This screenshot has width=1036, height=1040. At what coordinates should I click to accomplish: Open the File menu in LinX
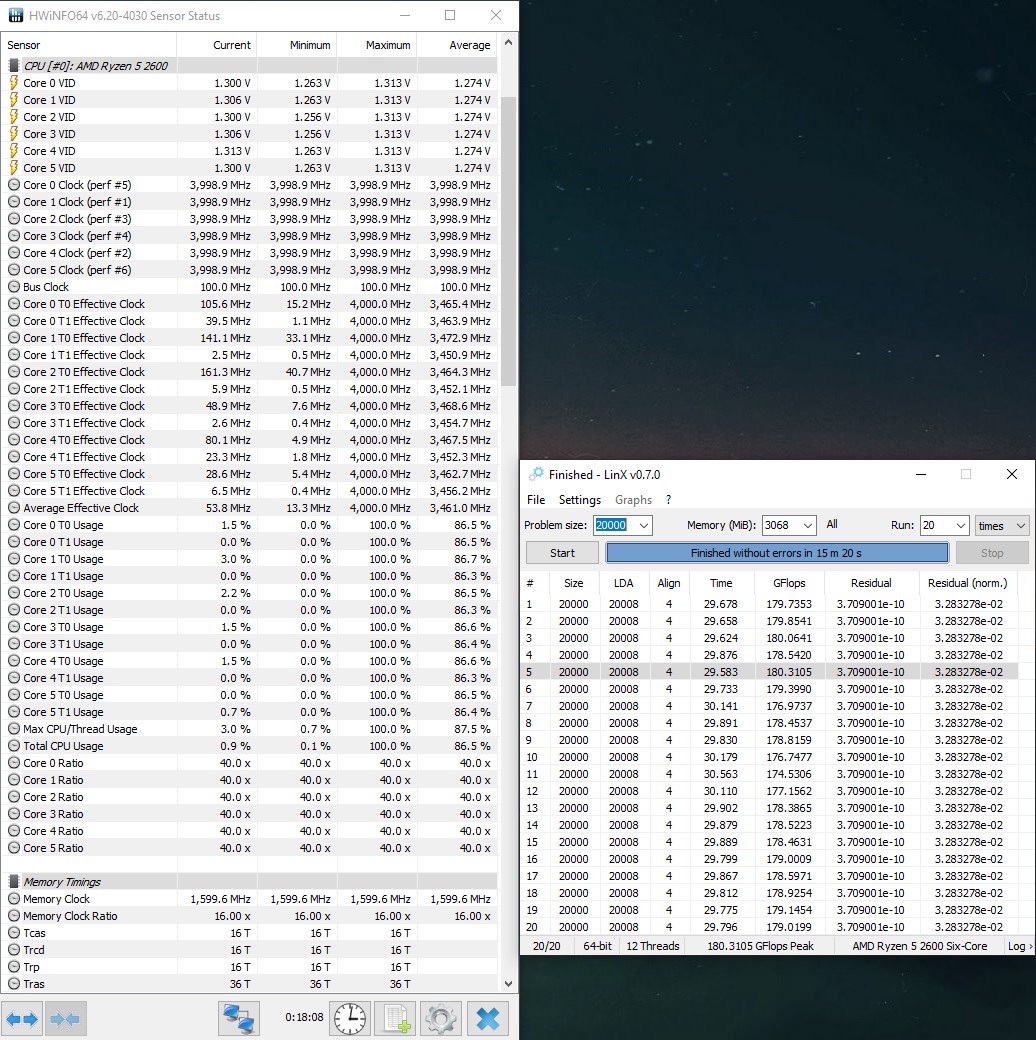(536, 499)
